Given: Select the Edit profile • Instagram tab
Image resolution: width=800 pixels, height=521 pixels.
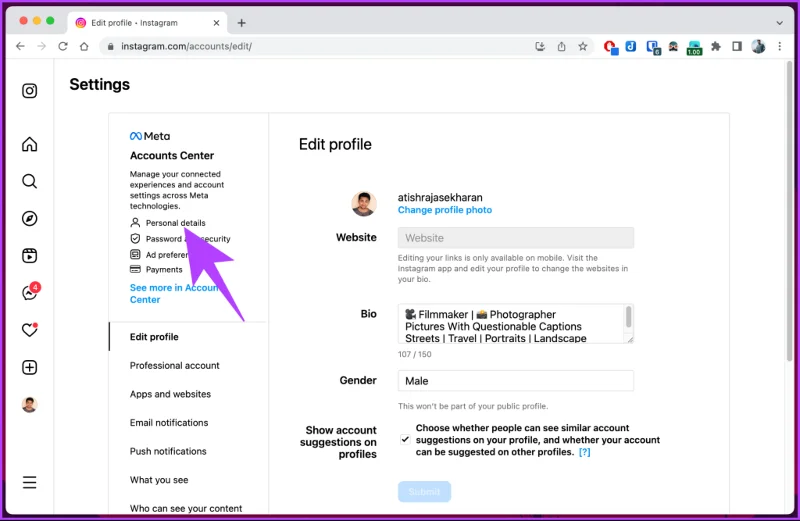Looking at the screenshot, I should [x=148, y=23].
